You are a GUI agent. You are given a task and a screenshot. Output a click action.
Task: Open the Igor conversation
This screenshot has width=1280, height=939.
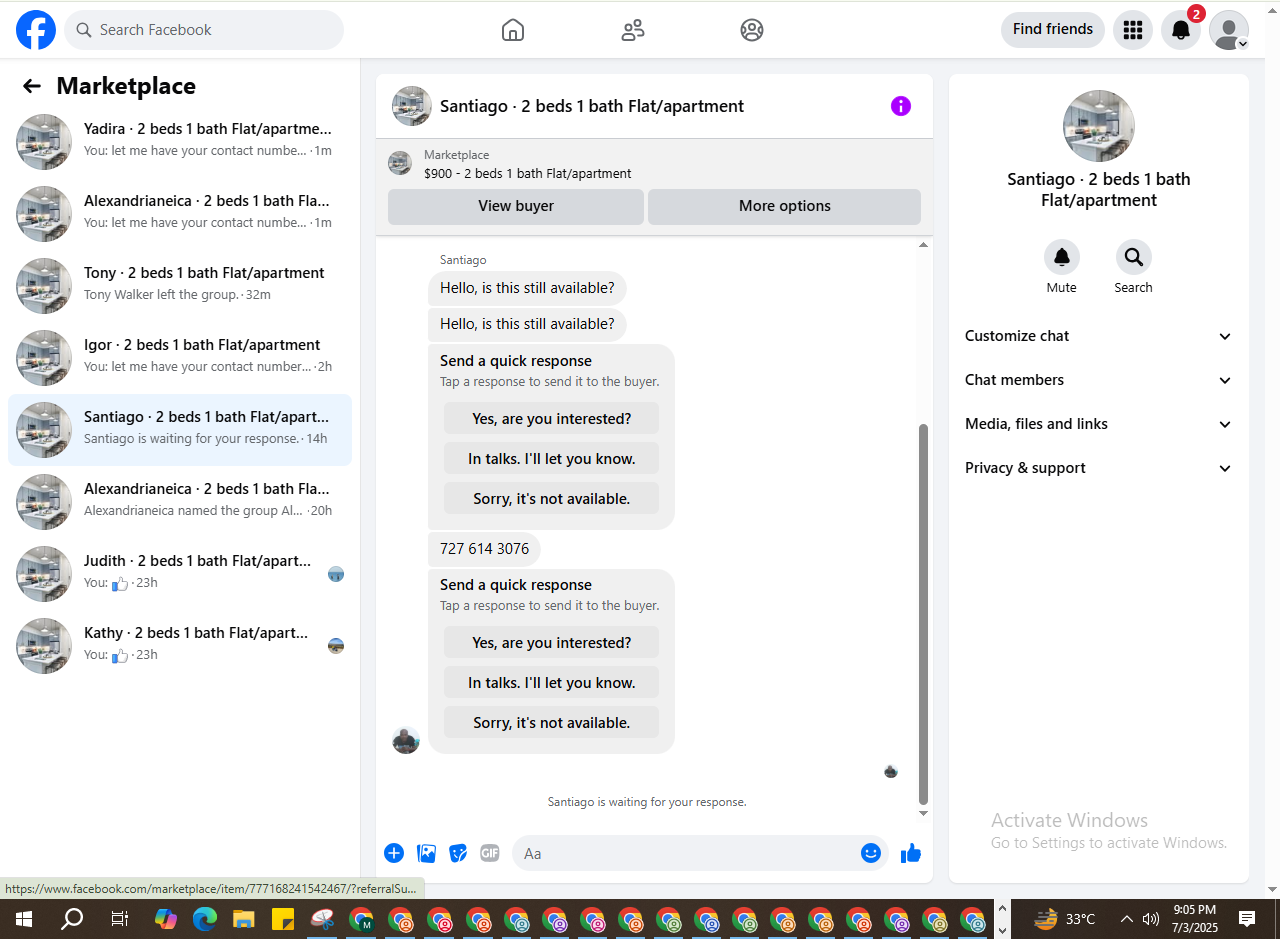pos(180,358)
